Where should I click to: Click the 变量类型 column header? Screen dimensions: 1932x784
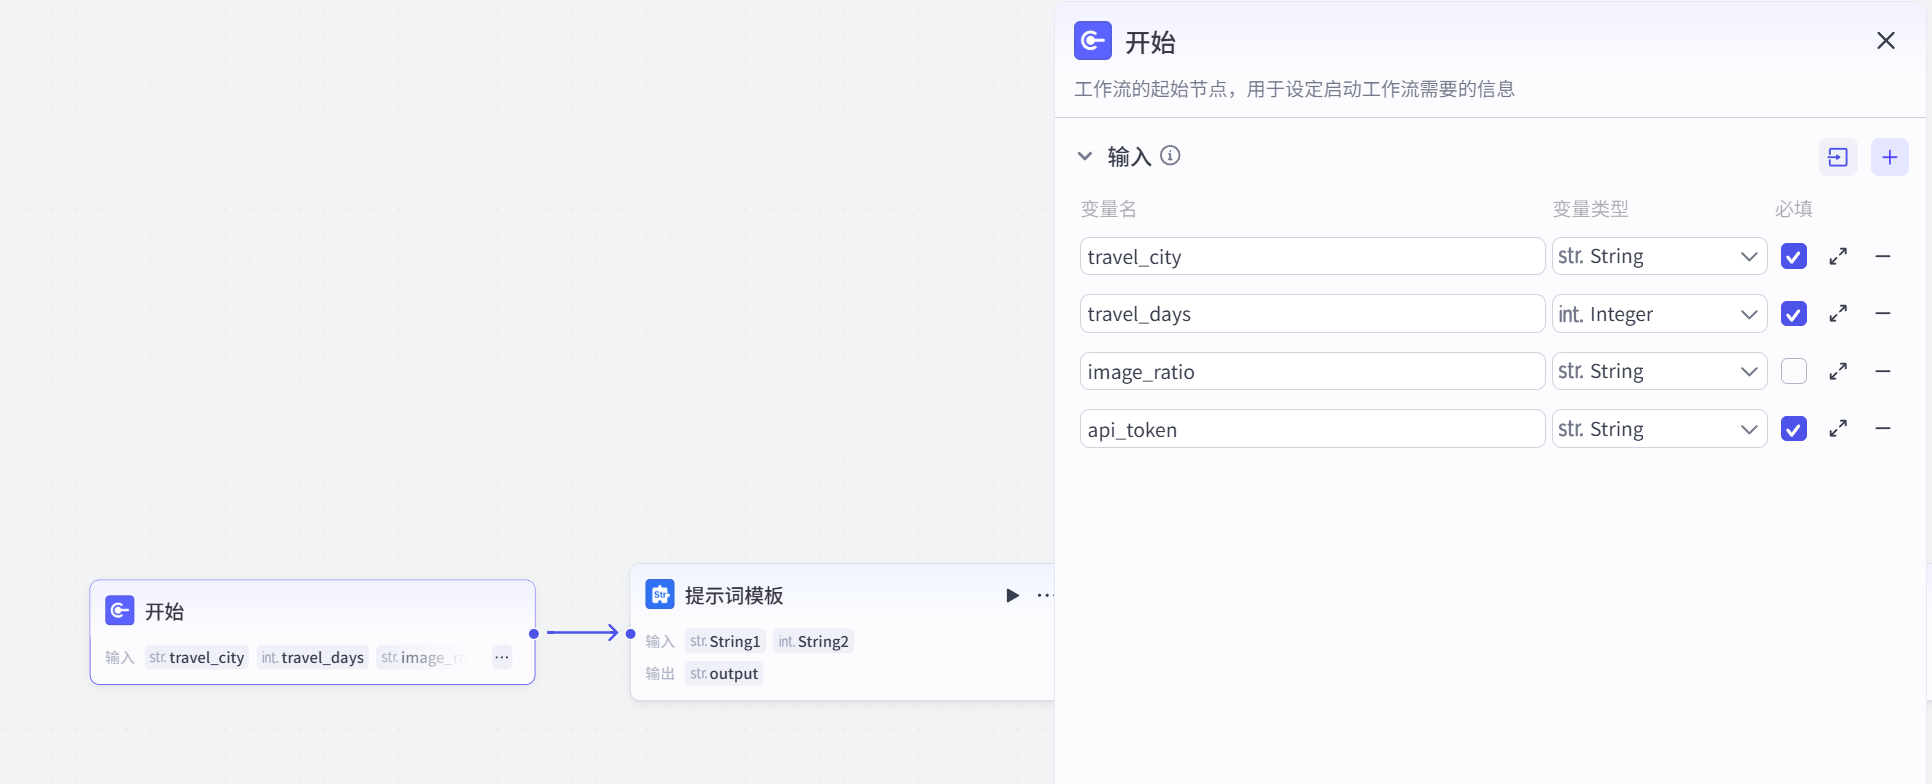tap(1591, 209)
